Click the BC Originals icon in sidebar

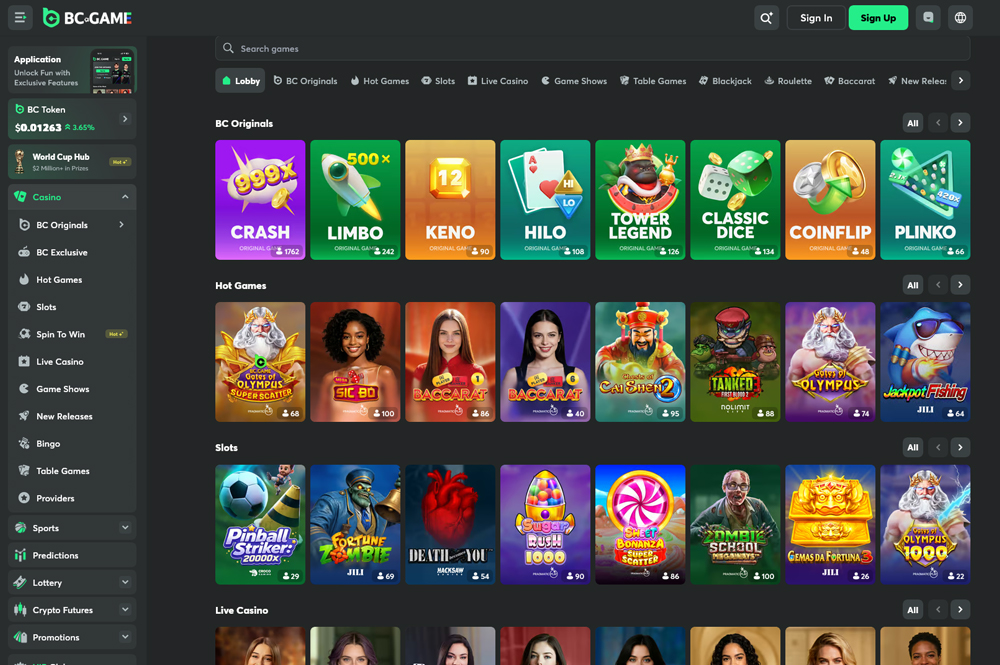(x=24, y=225)
